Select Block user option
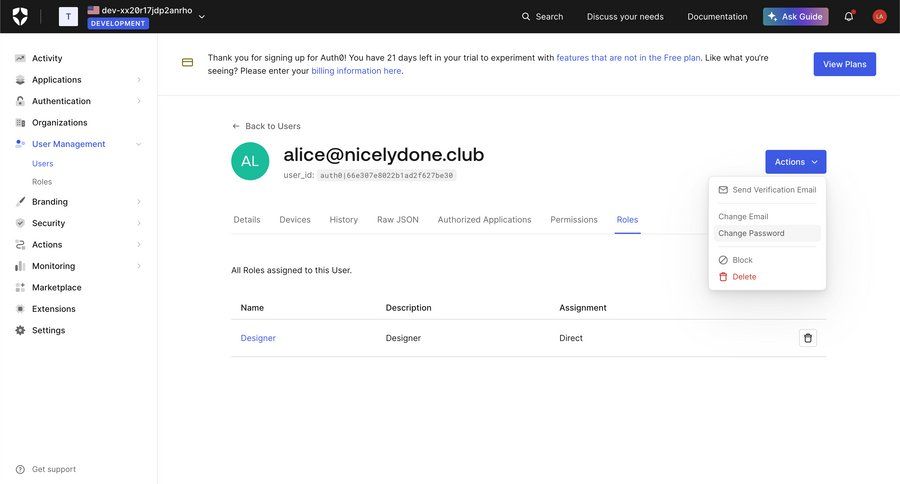Viewport: 900px width, 484px height. [x=767, y=260]
